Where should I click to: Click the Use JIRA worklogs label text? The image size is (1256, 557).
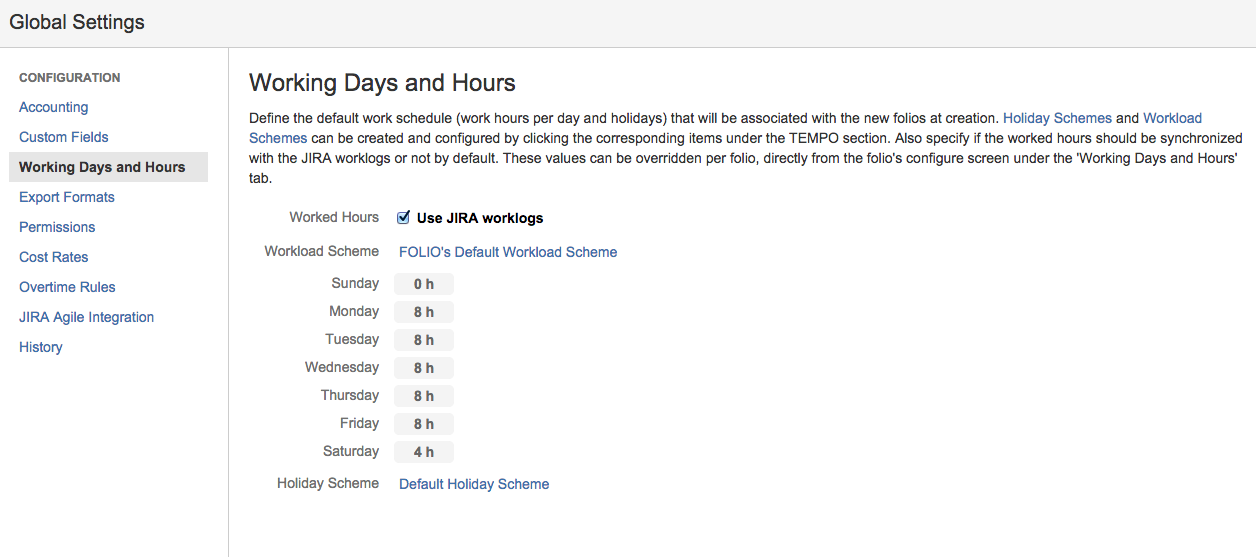[480, 218]
